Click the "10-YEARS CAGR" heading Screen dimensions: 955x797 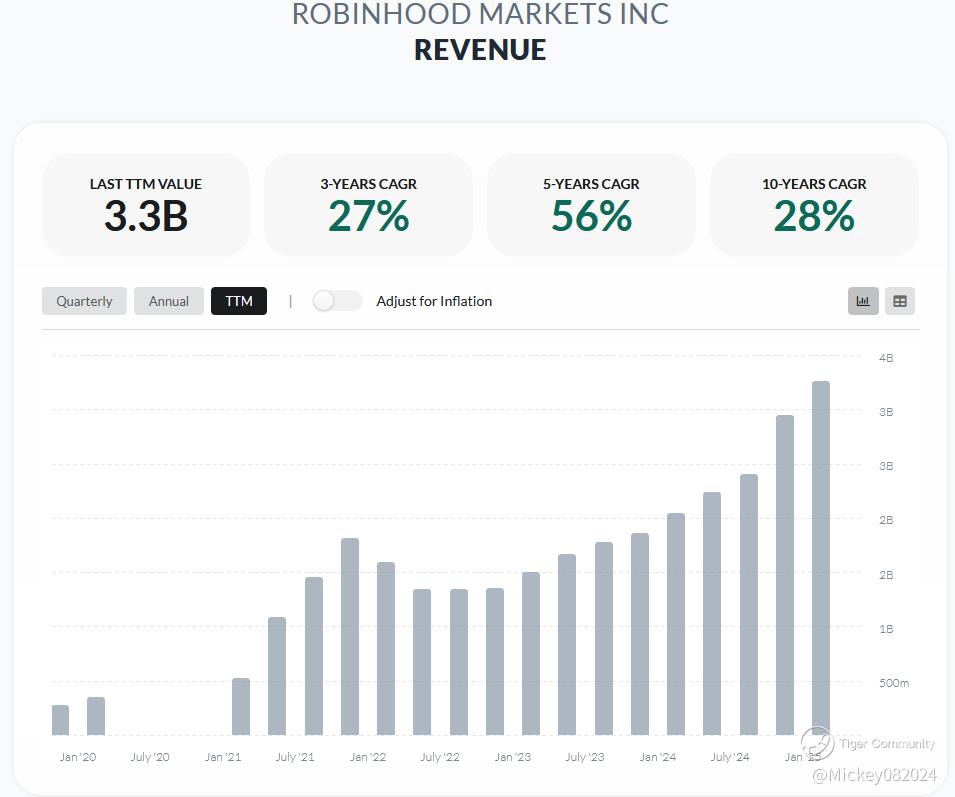point(814,184)
